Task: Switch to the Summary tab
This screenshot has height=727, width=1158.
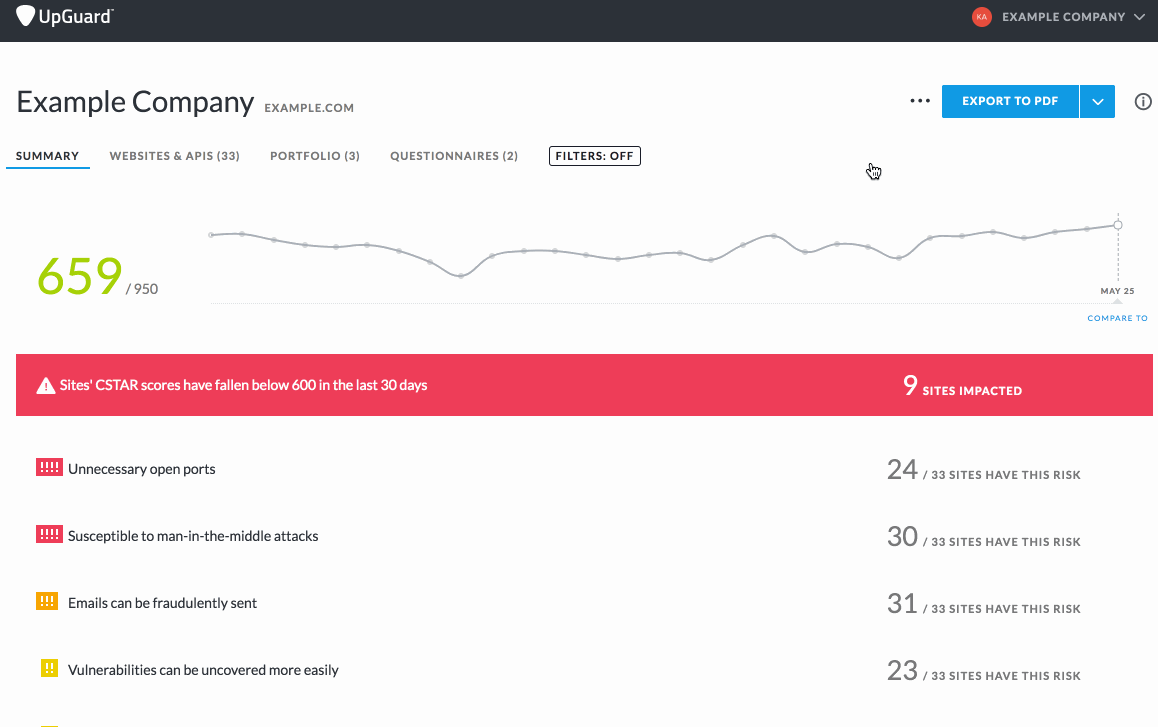Action: tap(47, 156)
